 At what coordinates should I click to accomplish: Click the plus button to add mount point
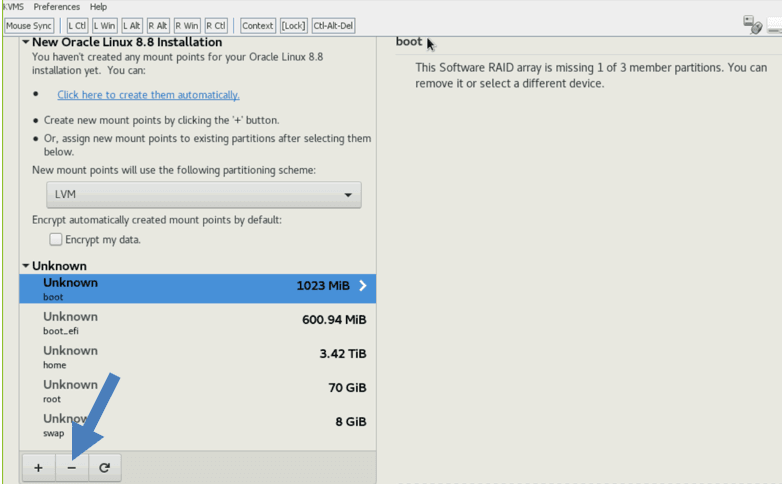point(38,468)
